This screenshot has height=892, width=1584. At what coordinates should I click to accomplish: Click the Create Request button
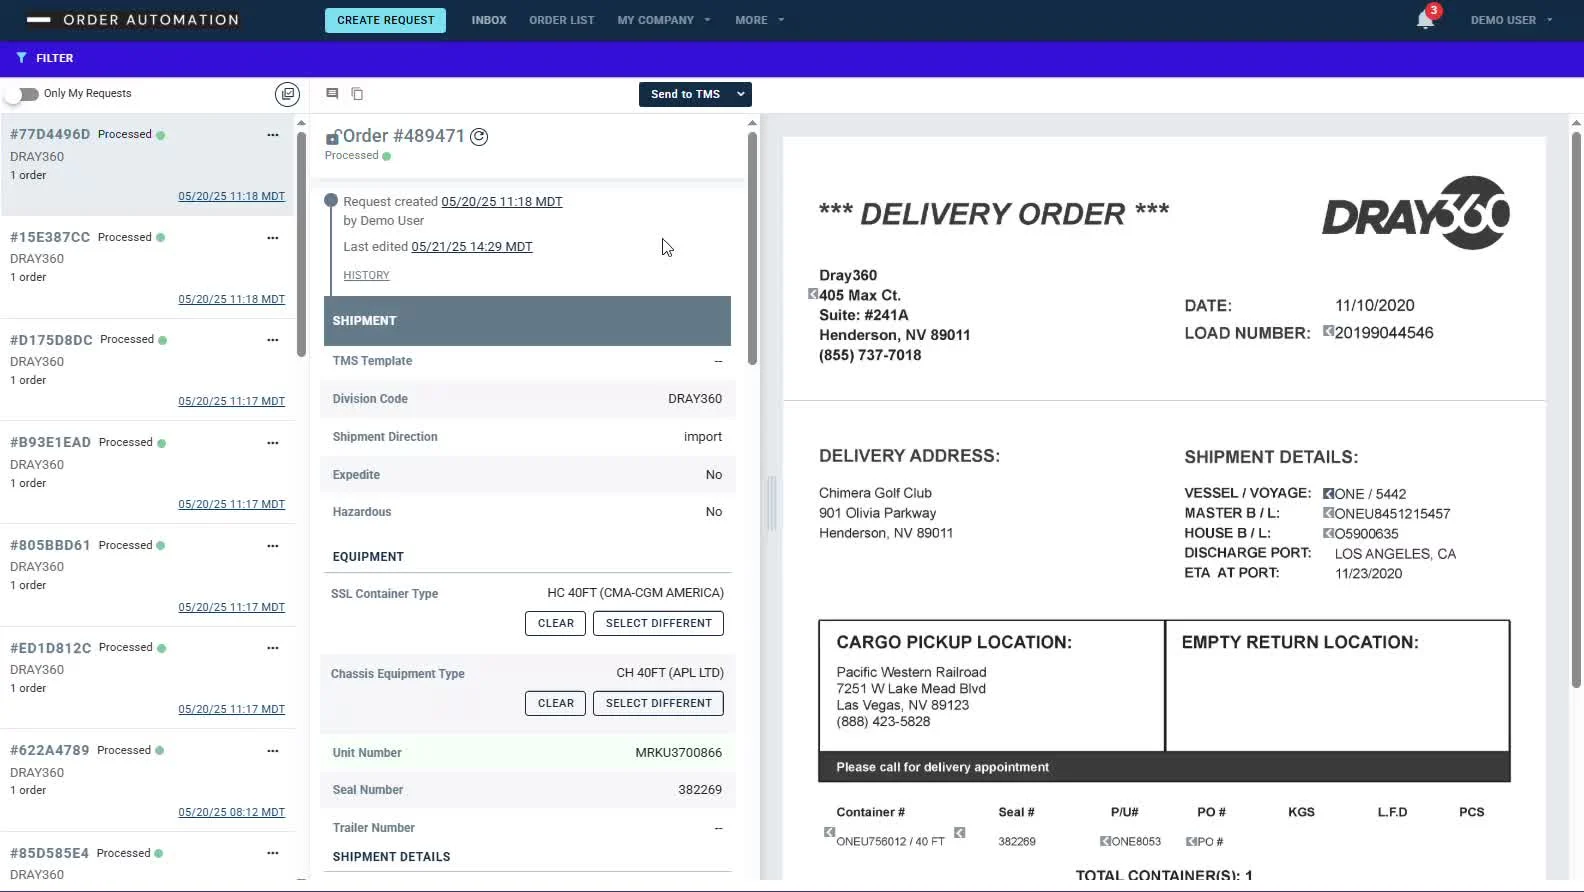[385, 20]
